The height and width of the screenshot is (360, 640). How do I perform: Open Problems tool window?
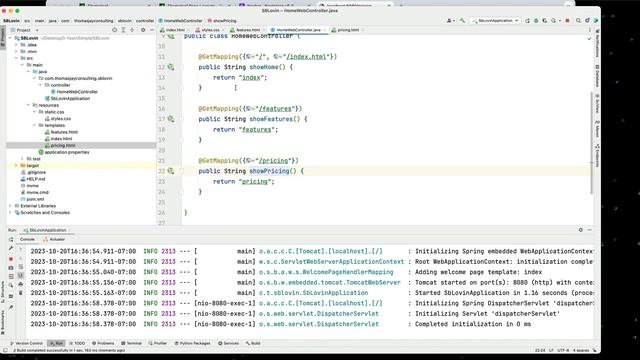103,343
